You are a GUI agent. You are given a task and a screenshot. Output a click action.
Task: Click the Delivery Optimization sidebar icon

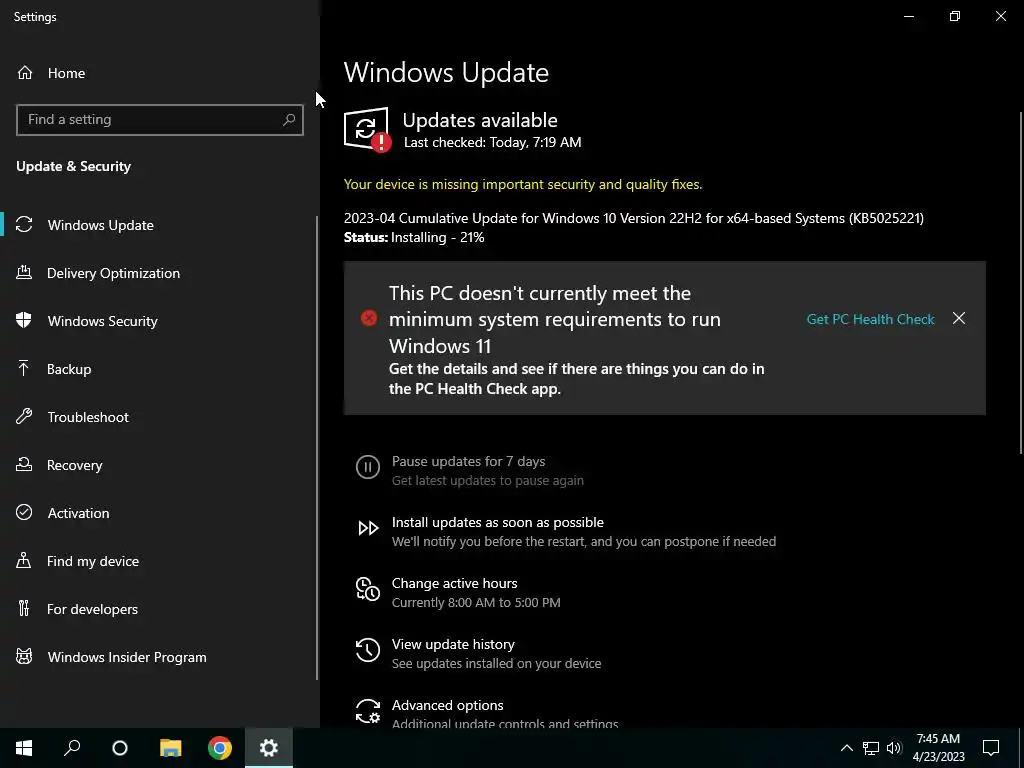[24, 273]
